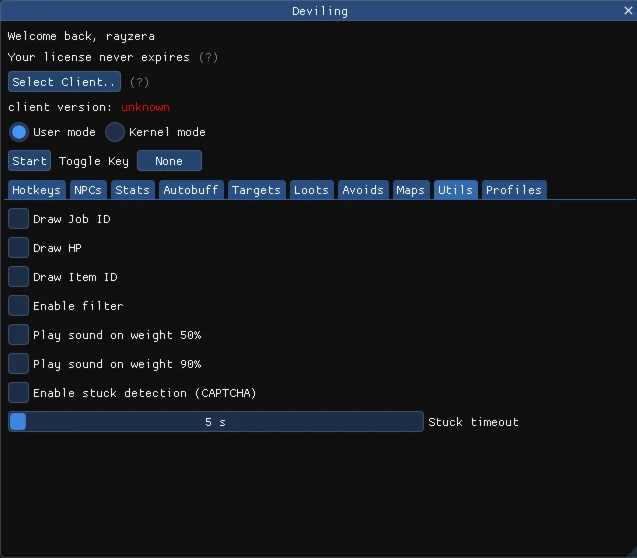Close the Deviling window
This screenshot has height=558, width=637.
click(627, 11)
